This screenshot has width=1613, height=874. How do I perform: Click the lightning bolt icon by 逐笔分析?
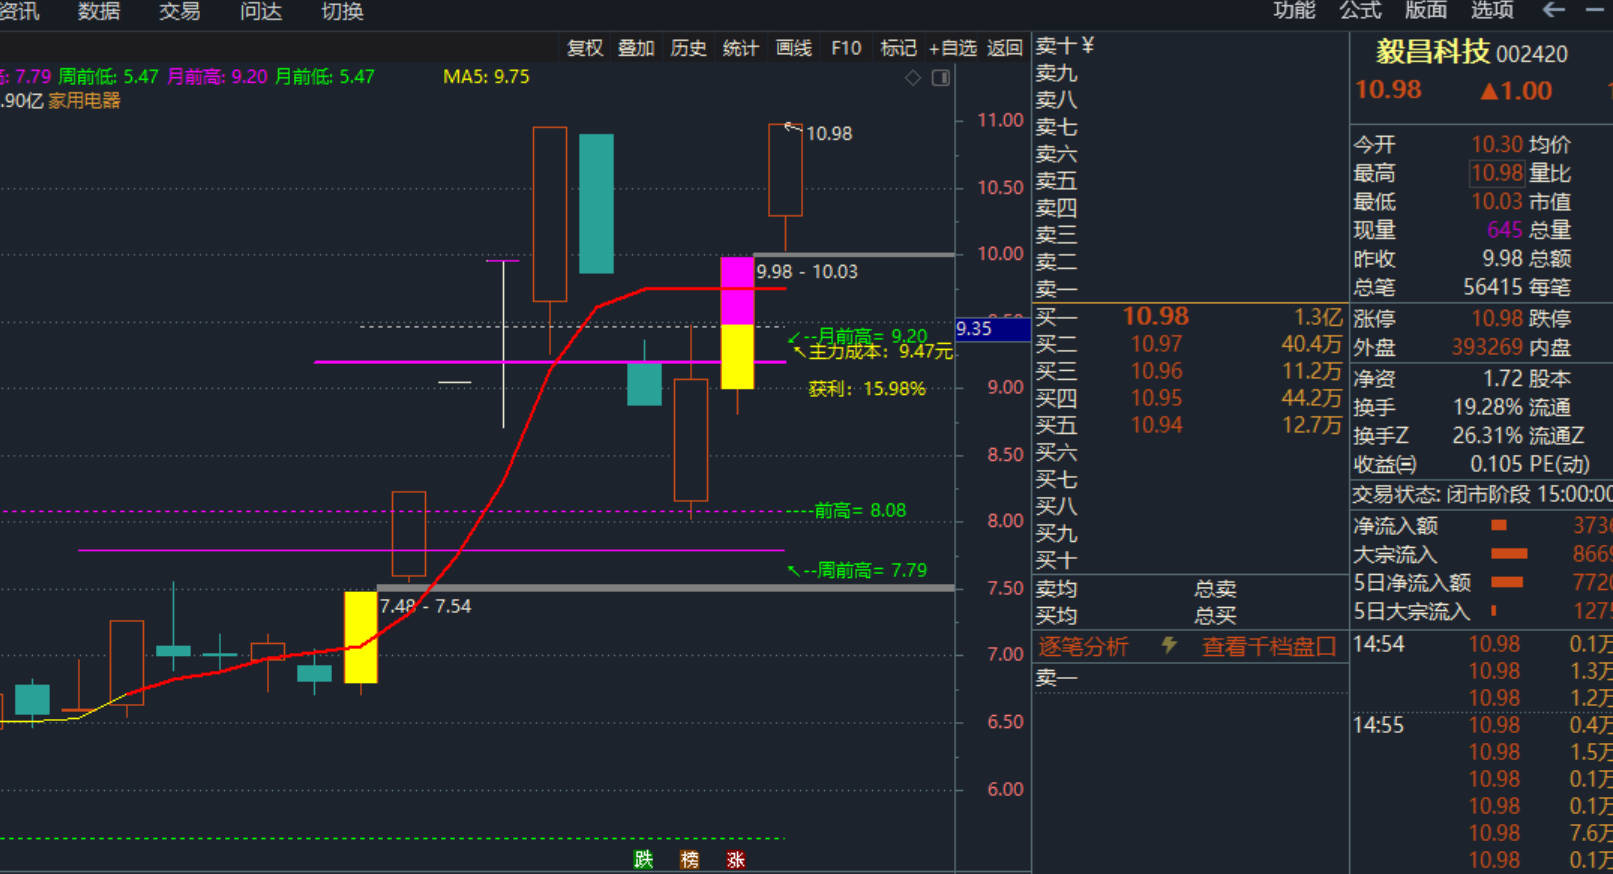1168,646
